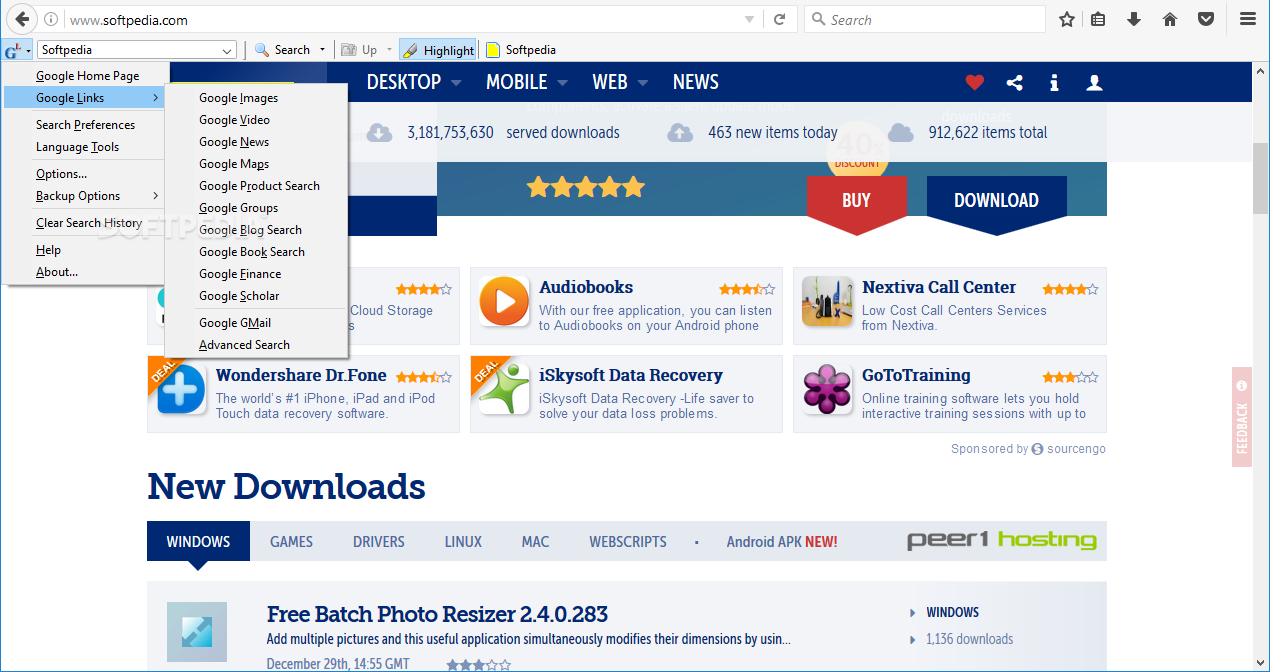Screen dimensions: 1270x672
Task: Click the Google toolbar G logo icon
Action: tap(12, 50)
